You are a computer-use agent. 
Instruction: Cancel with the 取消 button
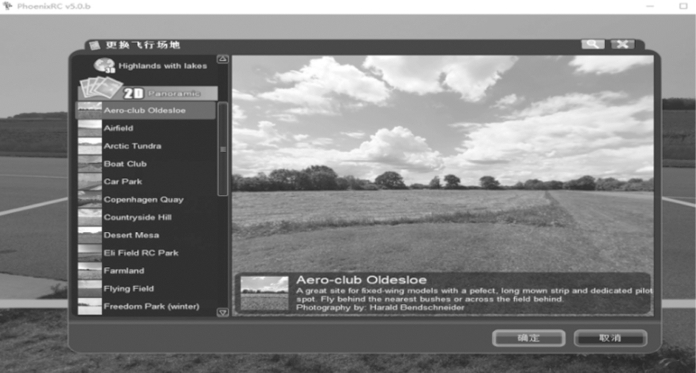click(610, 338)
